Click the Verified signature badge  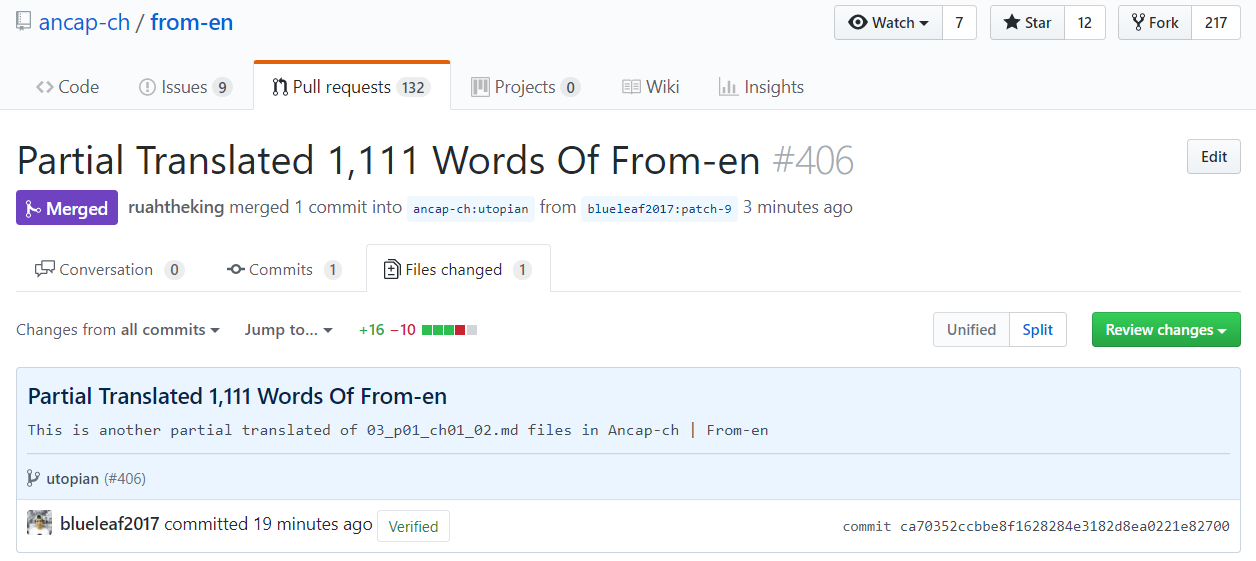click(413, 526)
